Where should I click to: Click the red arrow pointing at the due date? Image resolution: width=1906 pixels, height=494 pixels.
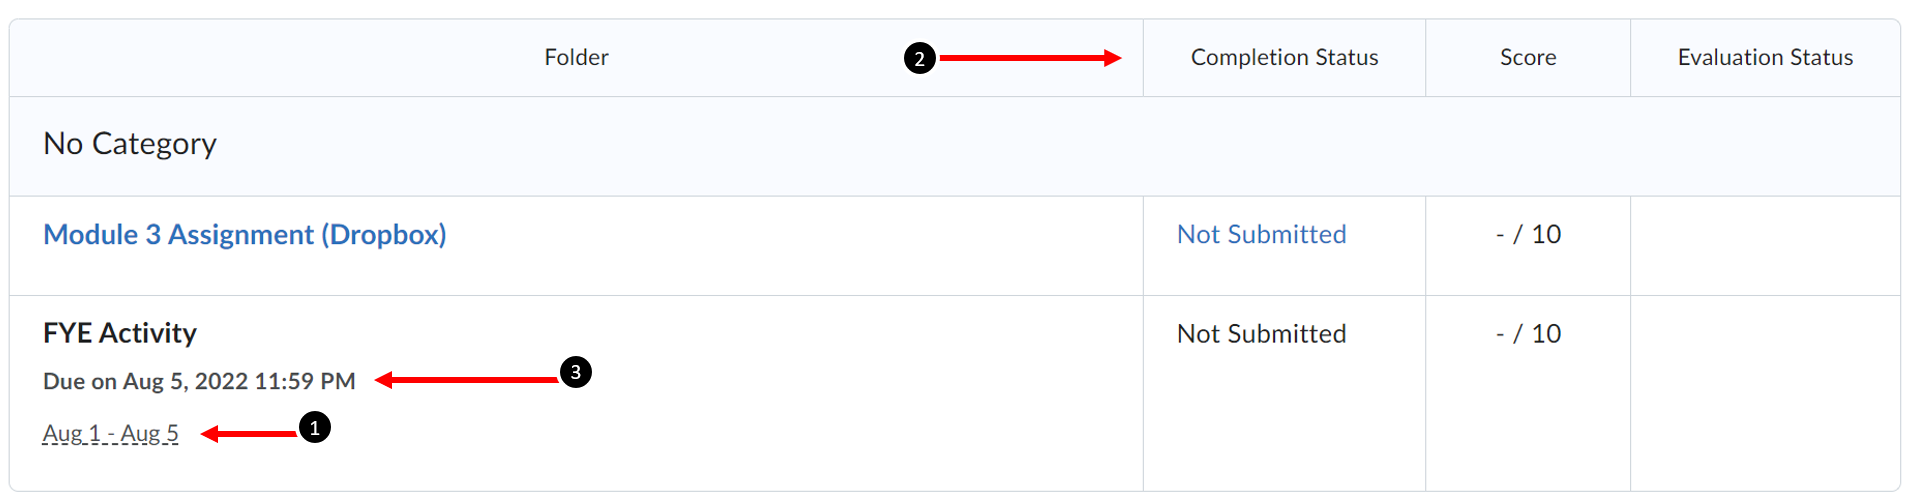466,380
